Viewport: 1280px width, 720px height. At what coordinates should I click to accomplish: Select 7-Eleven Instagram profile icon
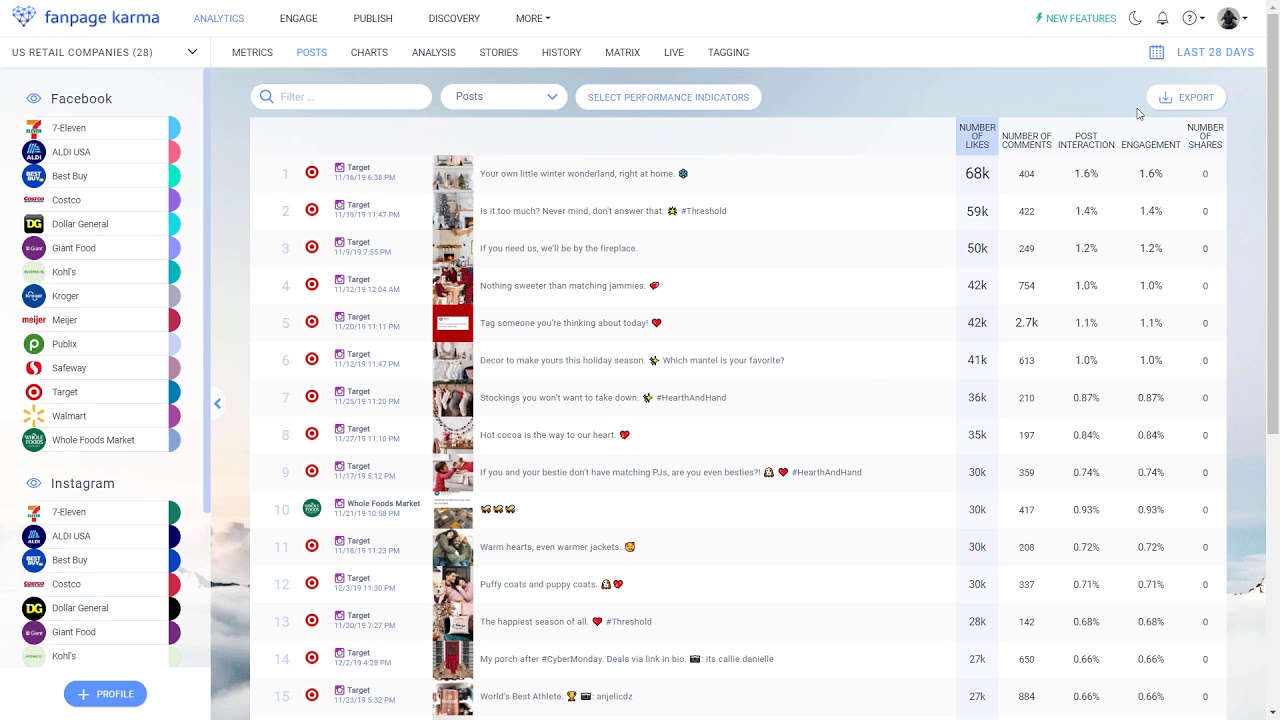tap(34, 512)
